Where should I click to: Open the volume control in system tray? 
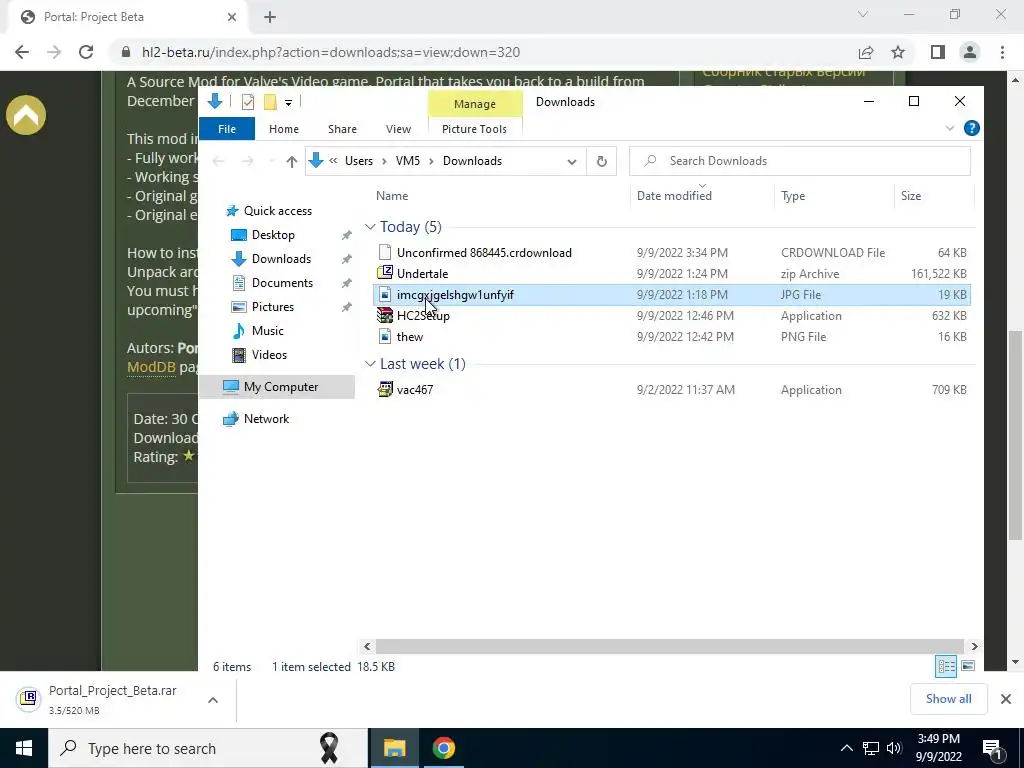[x=894, y=748]
